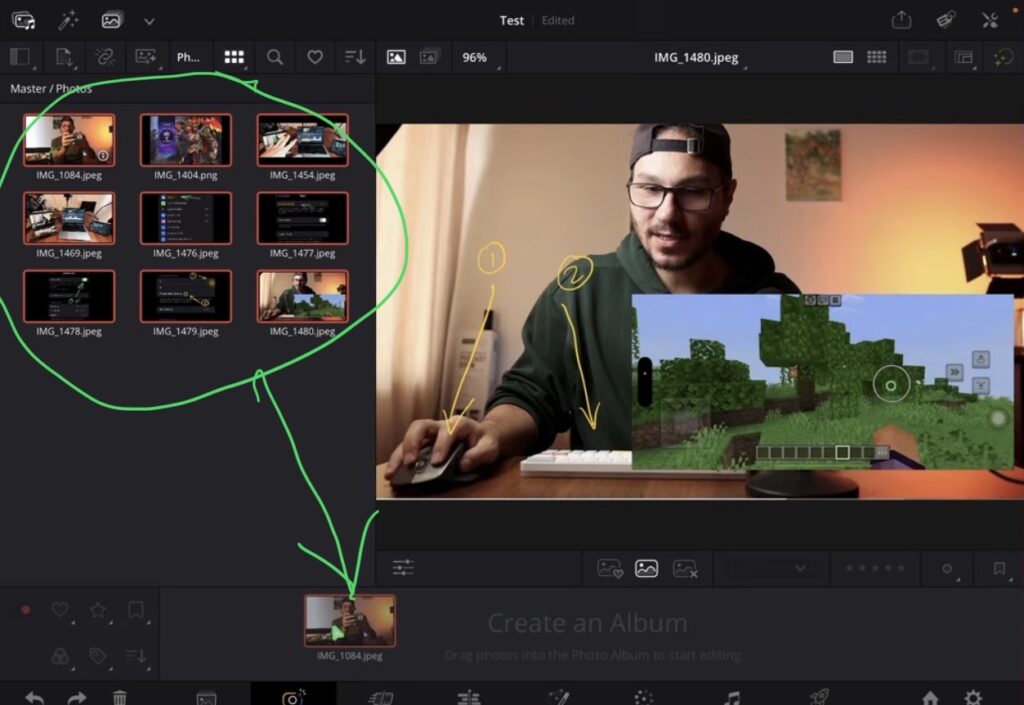
Task: Open the safe area overlay options
Action: tap(919, 57)
